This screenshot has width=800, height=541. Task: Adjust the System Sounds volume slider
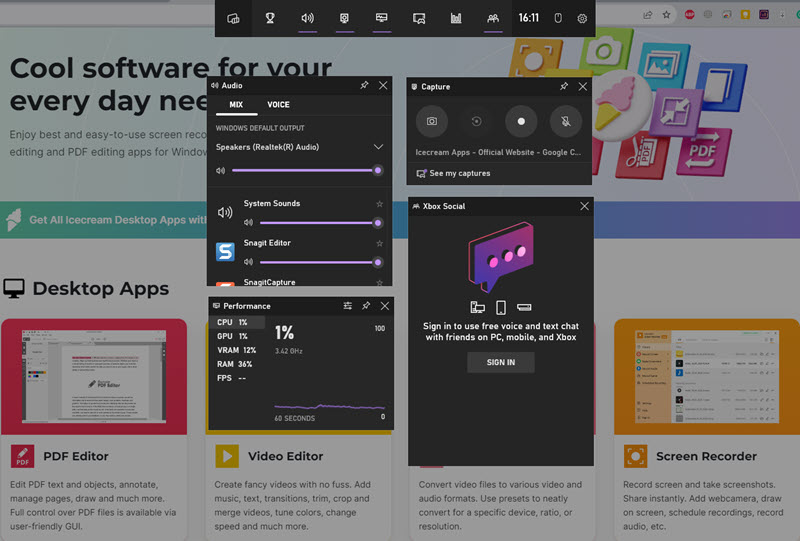coord(319,223)
